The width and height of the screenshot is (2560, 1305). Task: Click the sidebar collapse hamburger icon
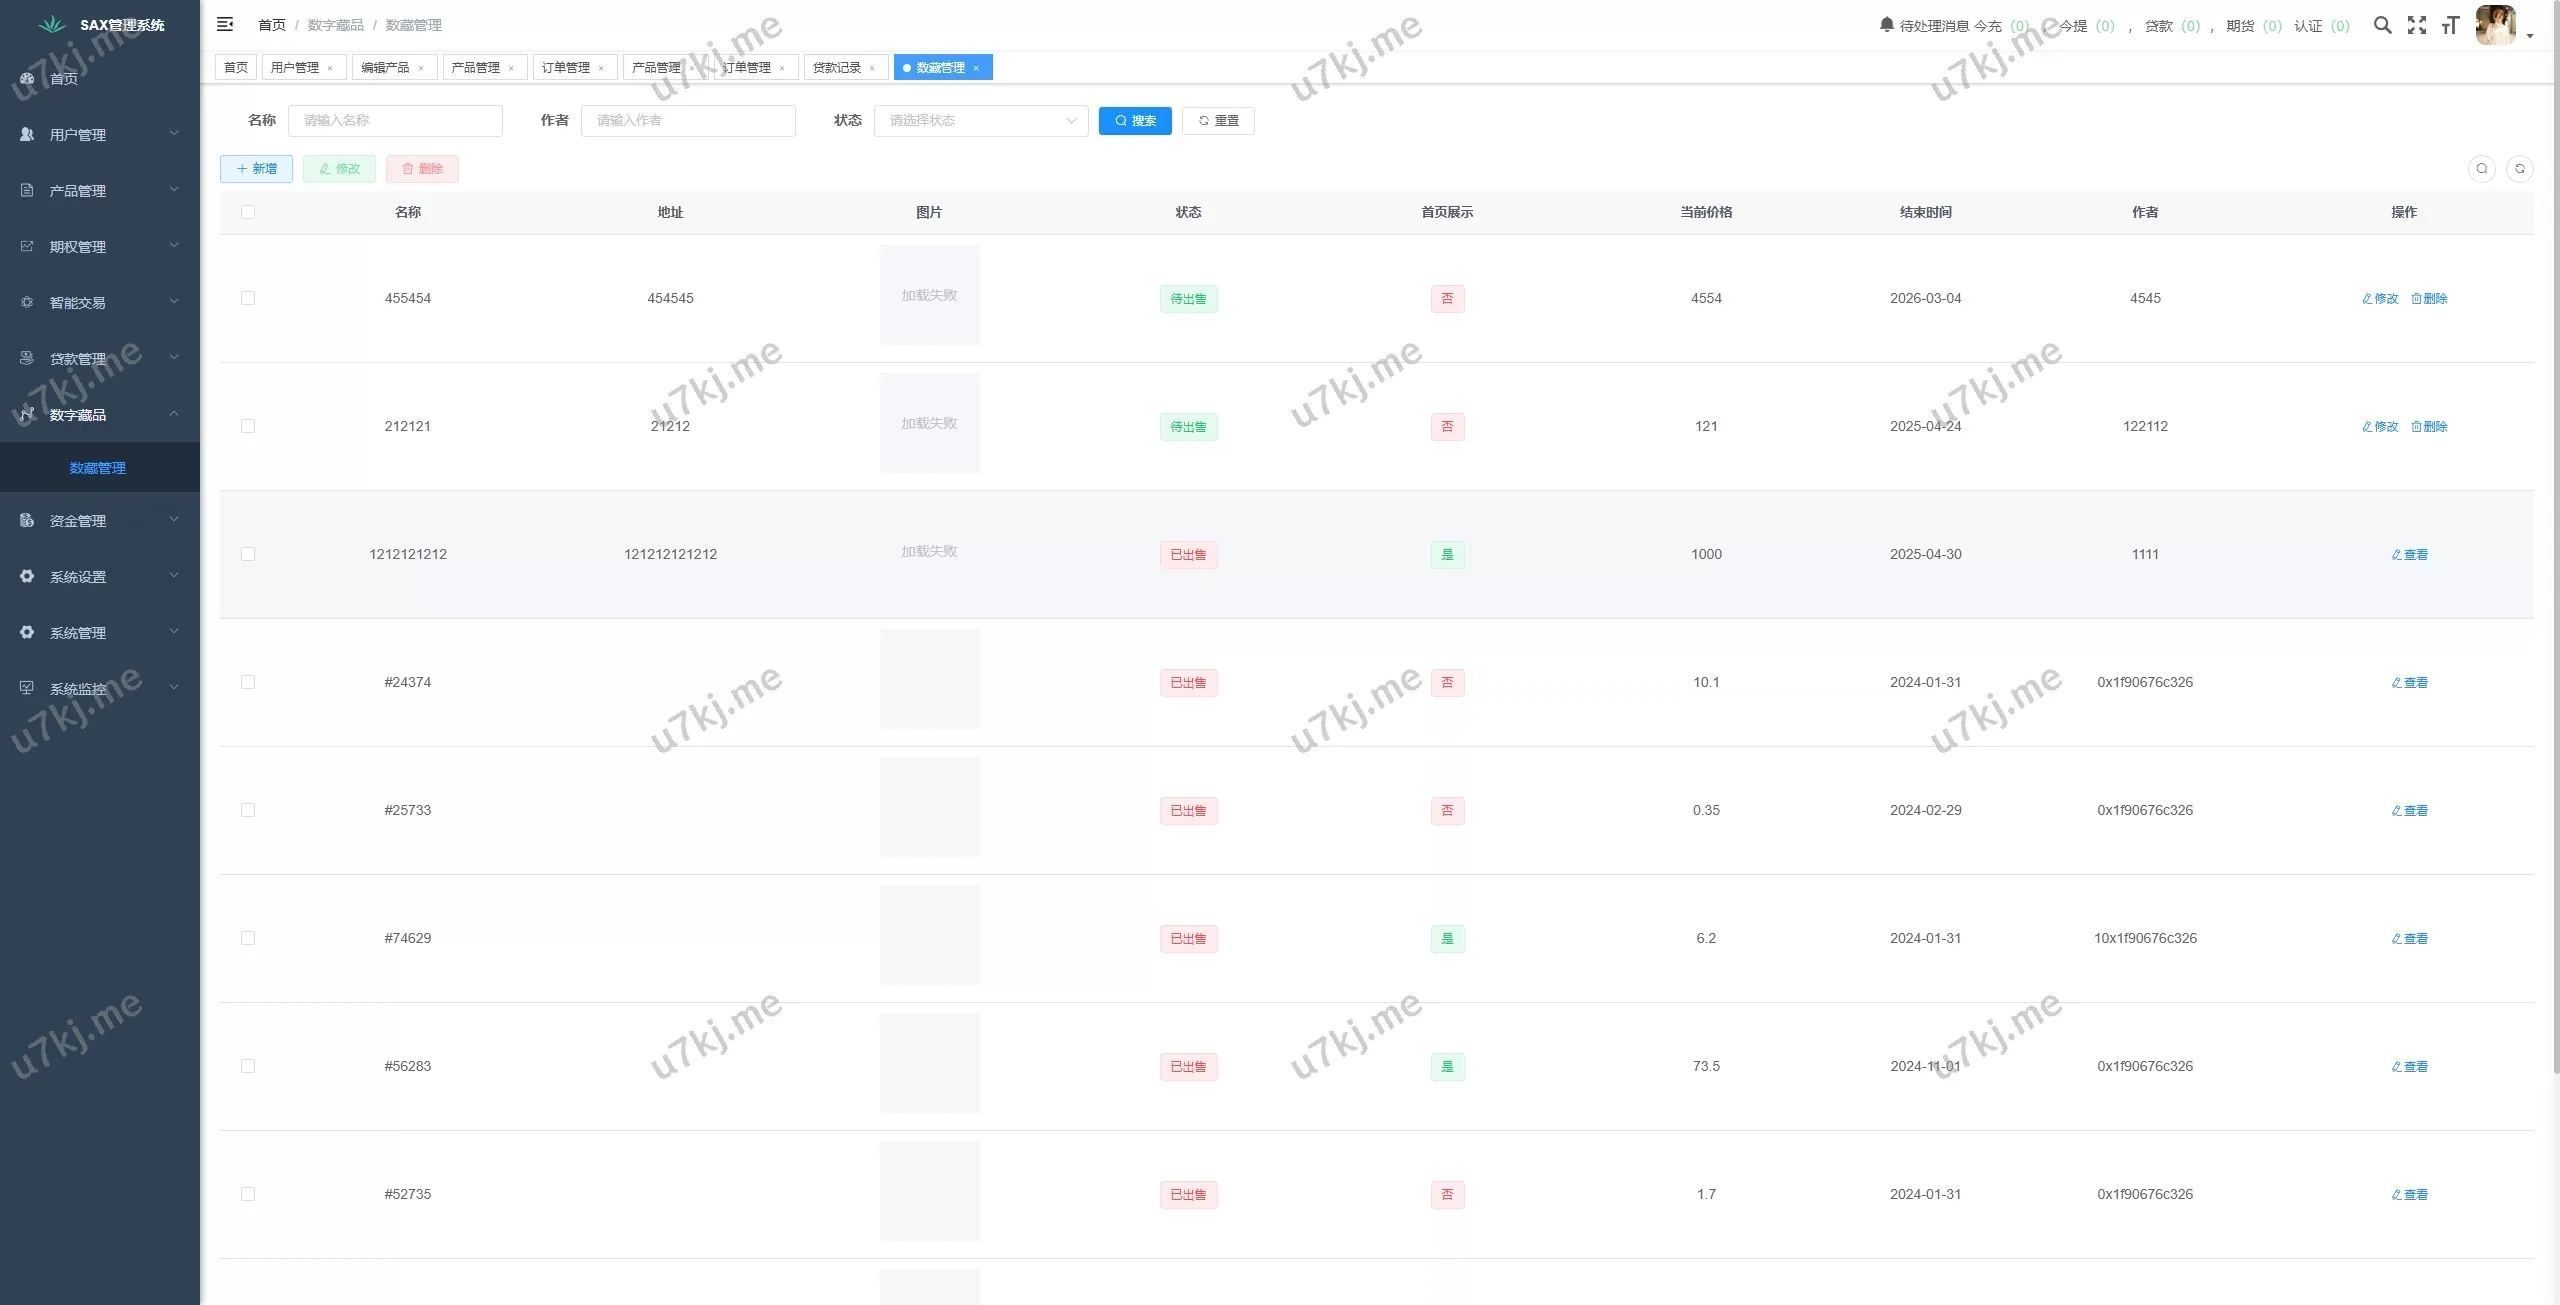point(225,24)
